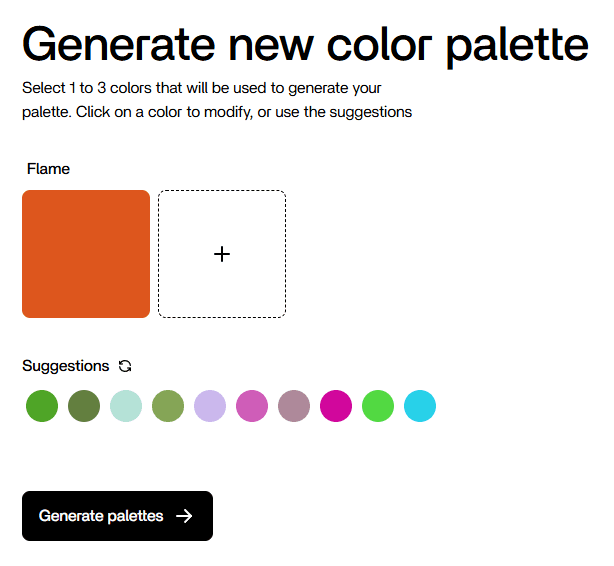Pick the bright green suggestion circle
The height and width of the screenshot is (566, 614).
click(42, 406)
